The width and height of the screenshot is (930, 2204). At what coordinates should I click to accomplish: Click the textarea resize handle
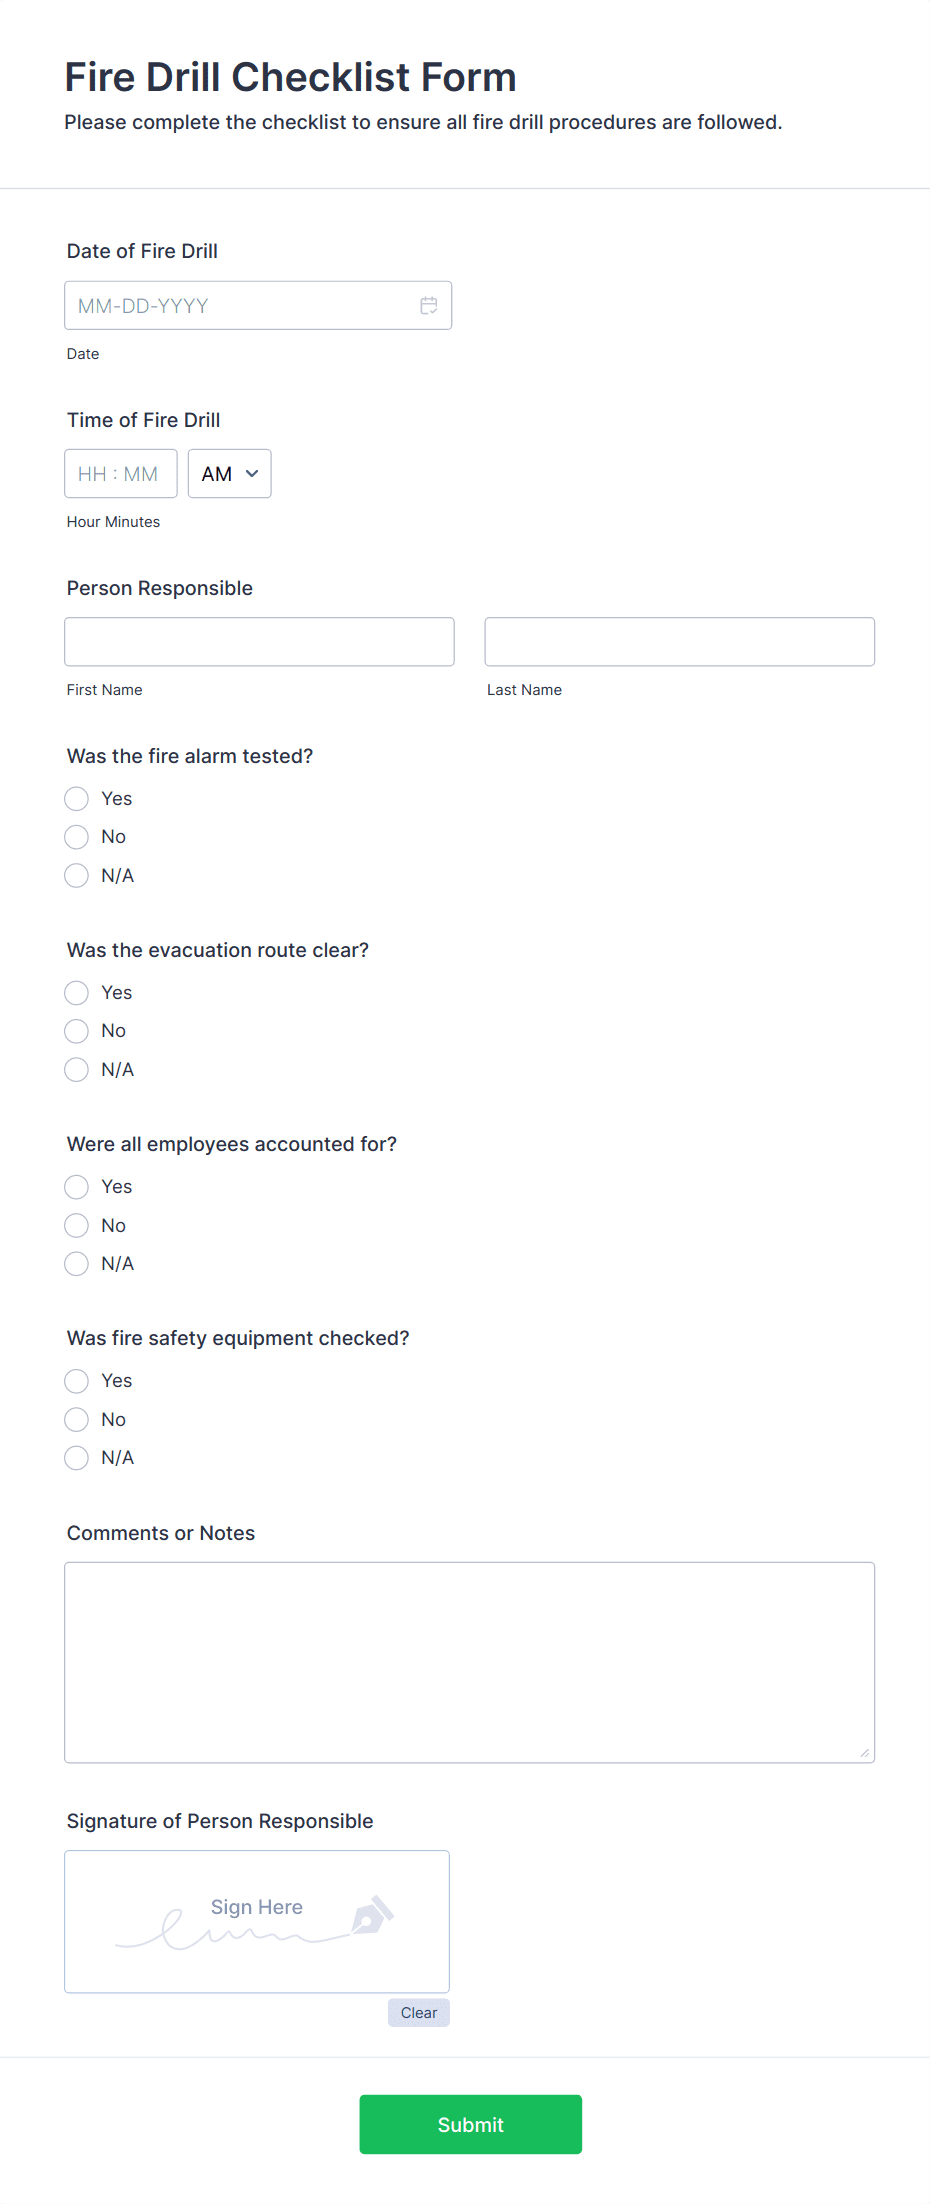pos(865,1753)
